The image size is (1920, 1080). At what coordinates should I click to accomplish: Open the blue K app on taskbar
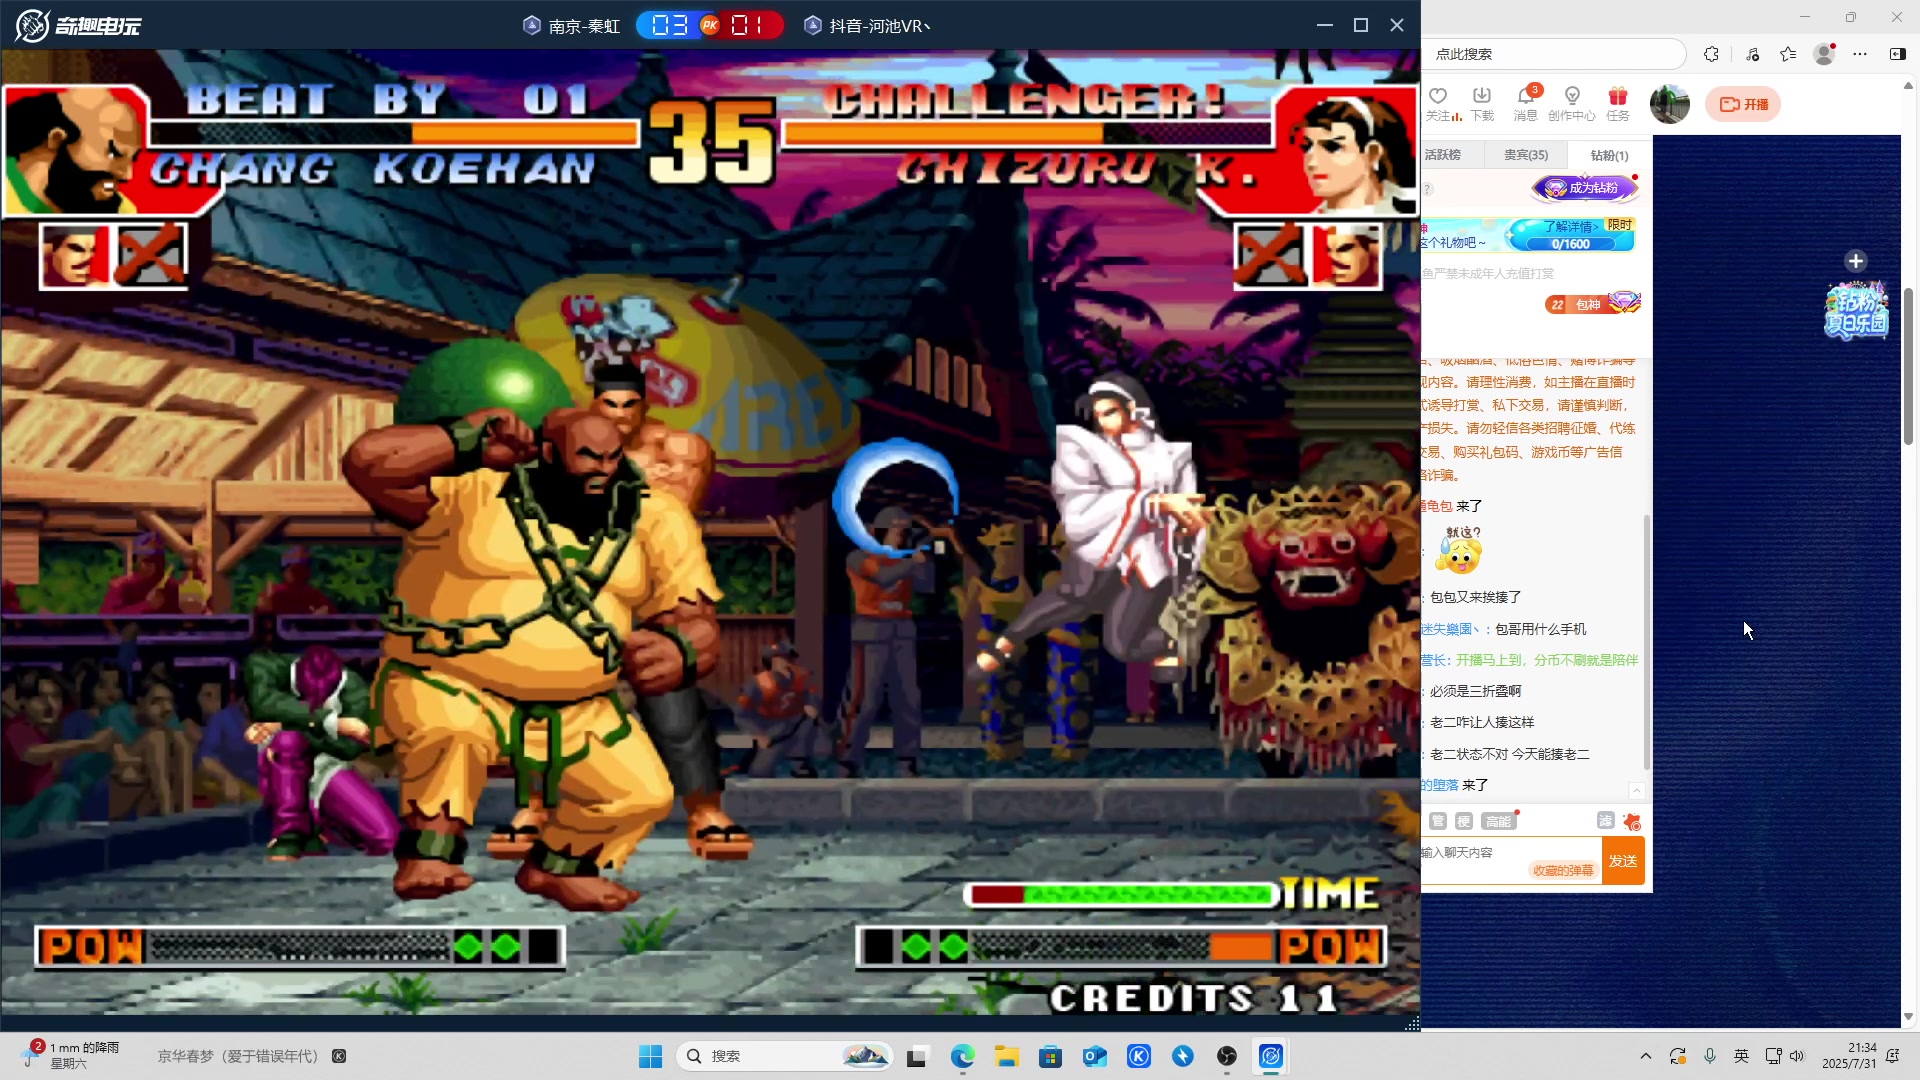coord(1139,1056)
